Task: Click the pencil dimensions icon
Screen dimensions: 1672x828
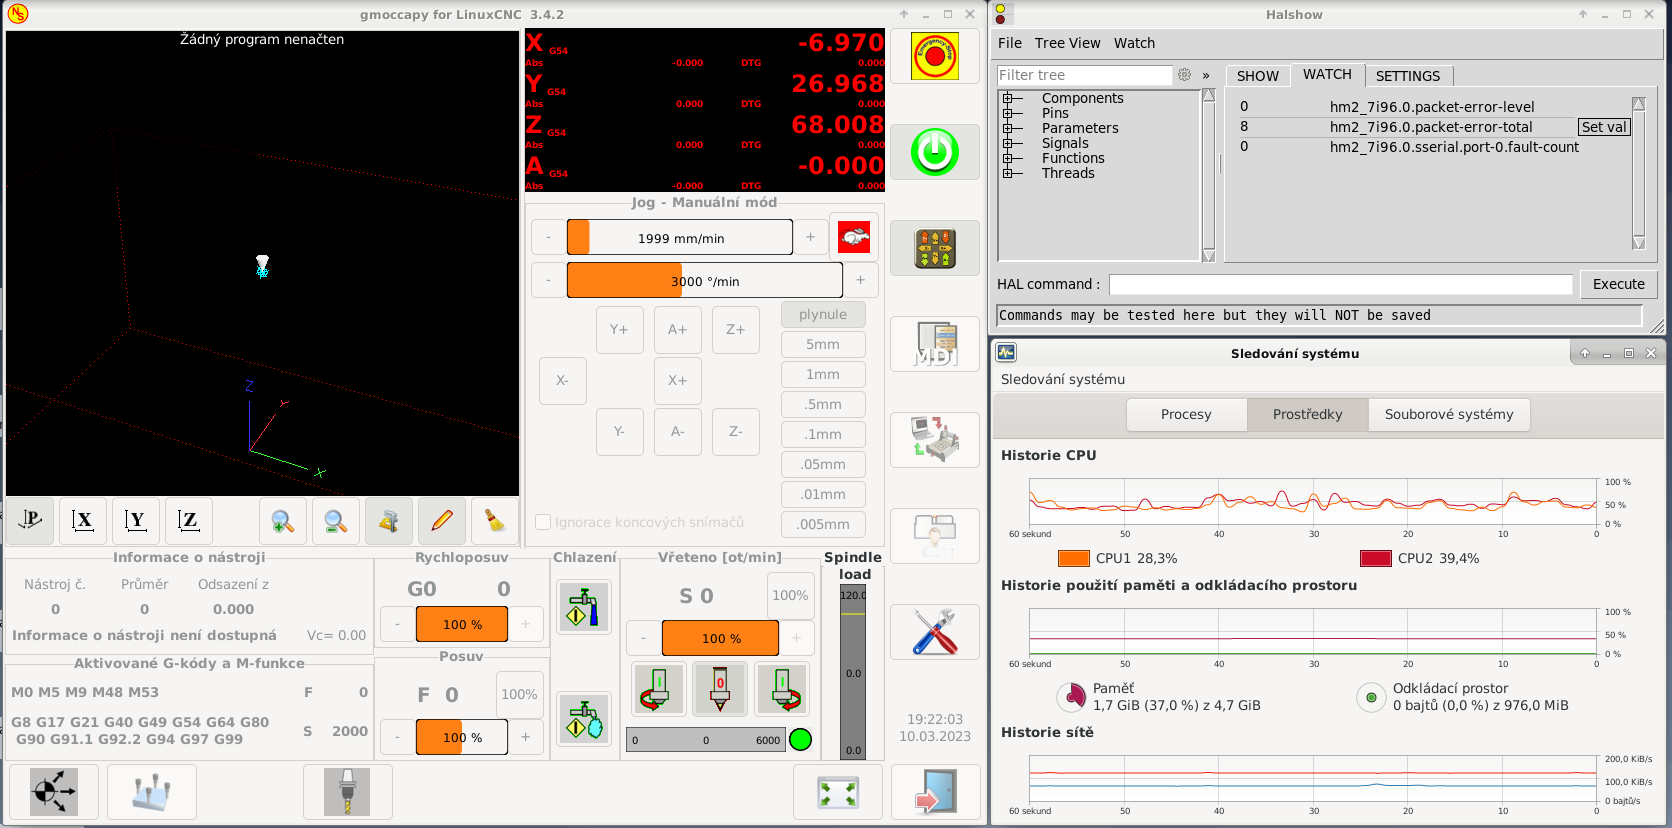Action: pyautogui.click(x=442, y=521)
